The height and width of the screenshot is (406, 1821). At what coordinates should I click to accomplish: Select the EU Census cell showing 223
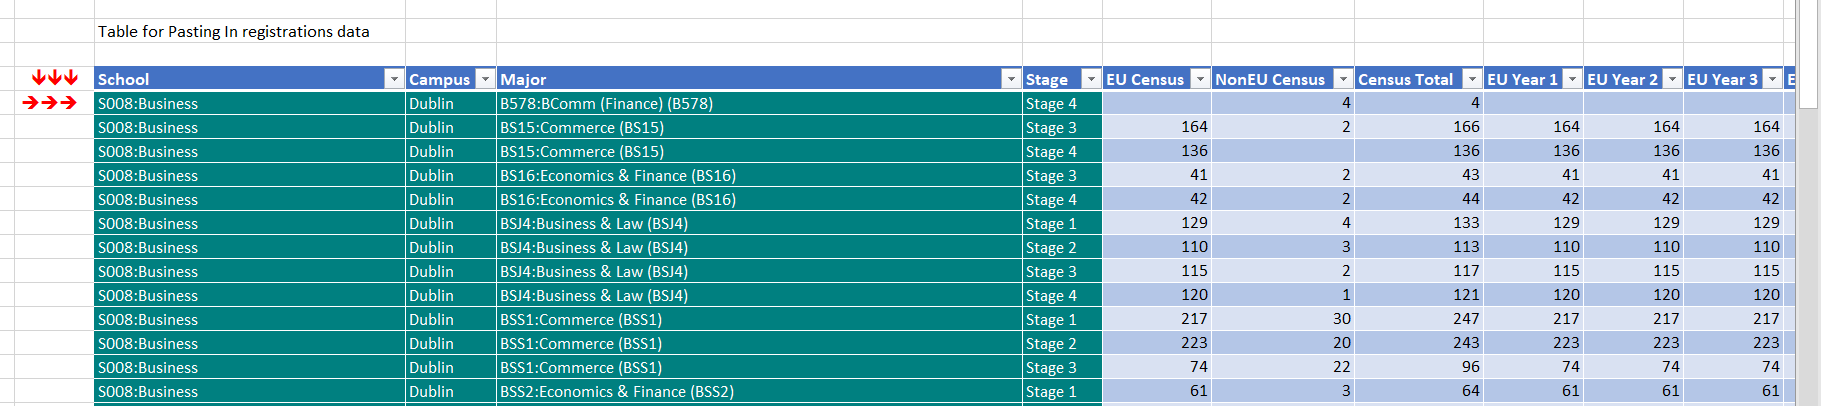point(1193,343)
